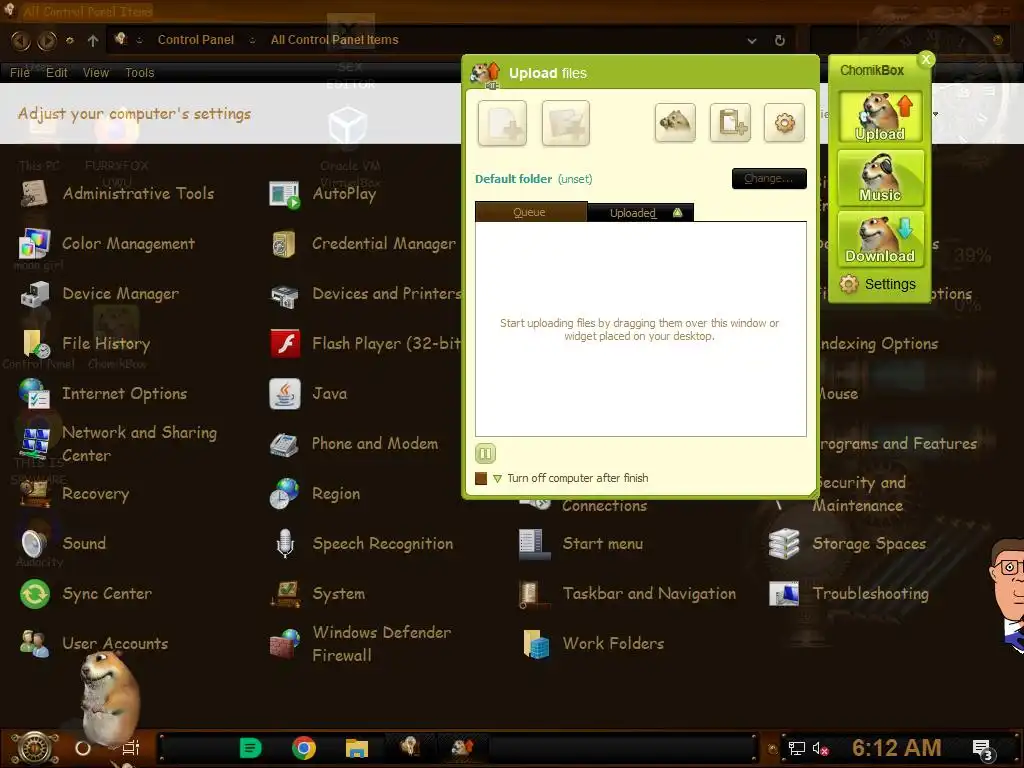Viewport: 1024px width, 768px height.
Task: Go back in Control Panel navigation
Action: click(x=21, y=40)
